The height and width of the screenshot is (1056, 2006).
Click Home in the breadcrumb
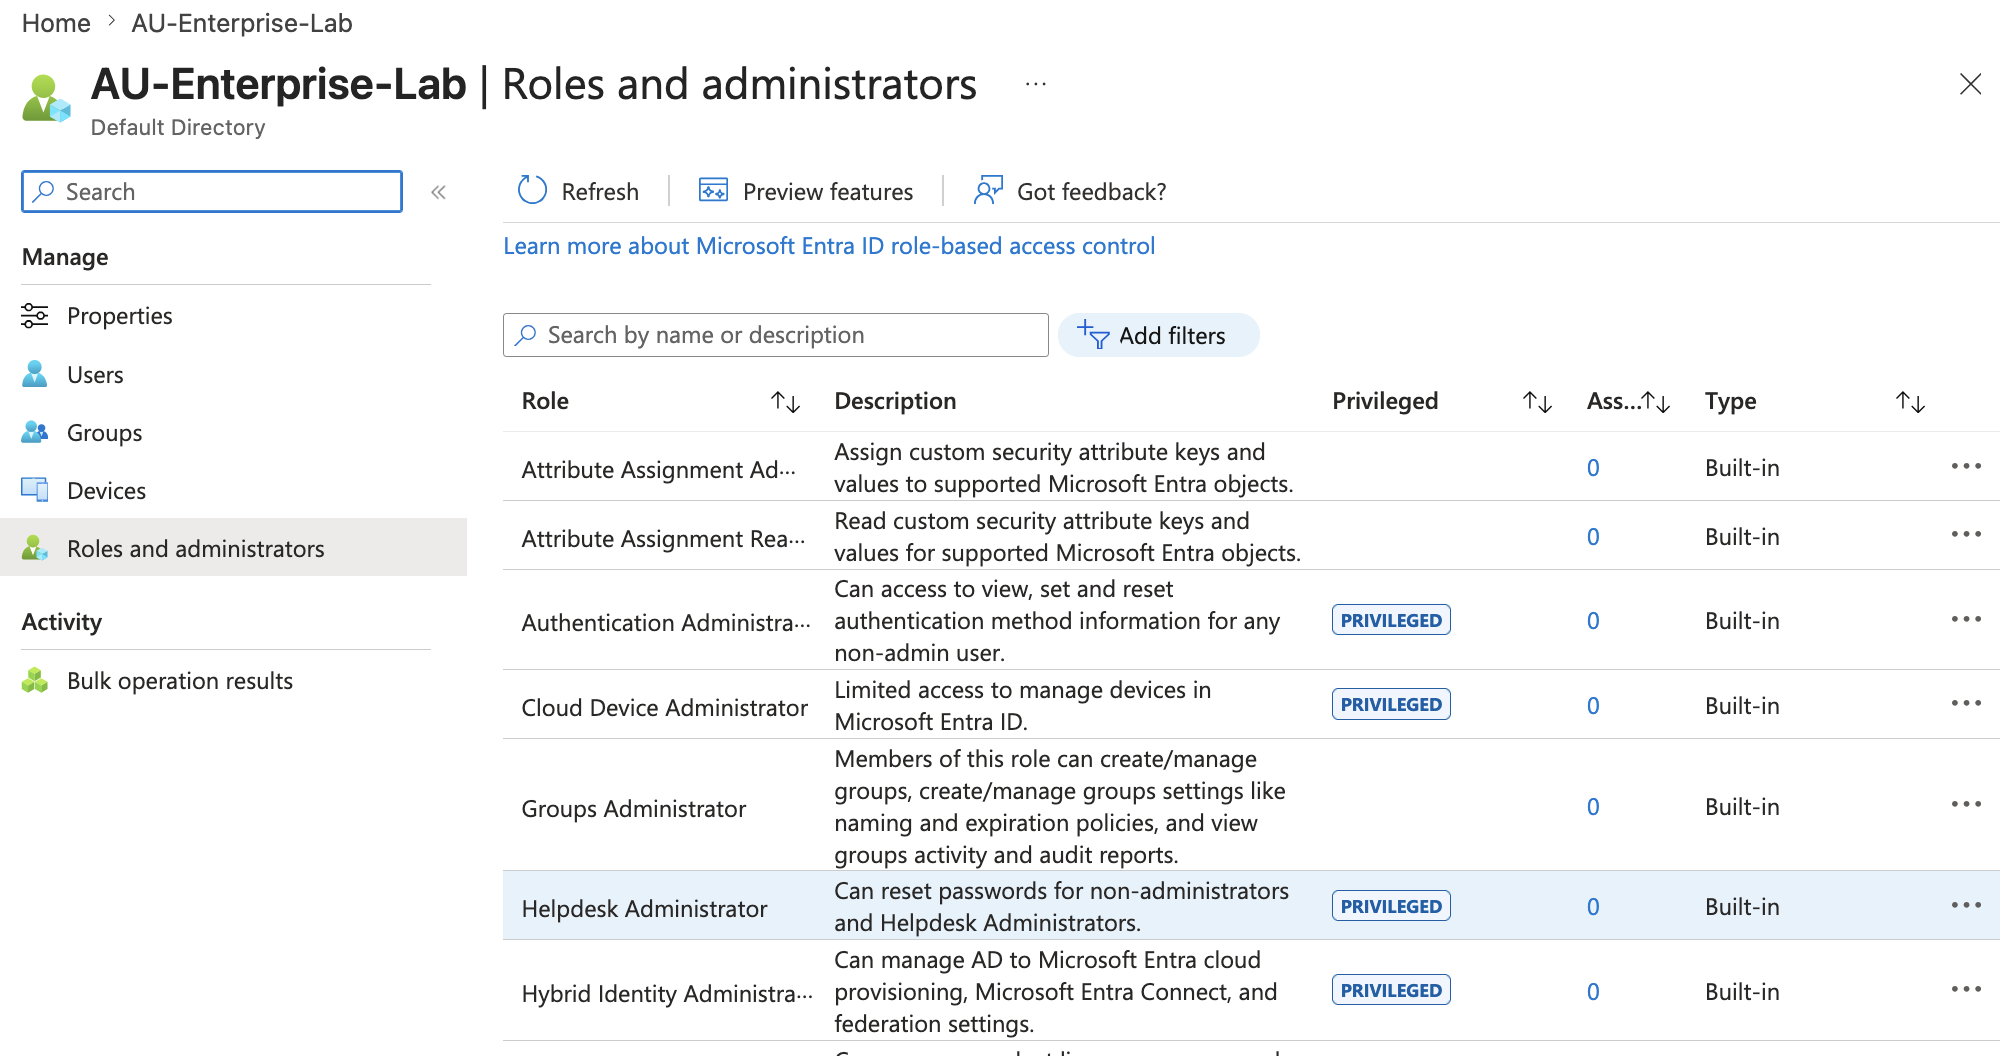point(56,23)
